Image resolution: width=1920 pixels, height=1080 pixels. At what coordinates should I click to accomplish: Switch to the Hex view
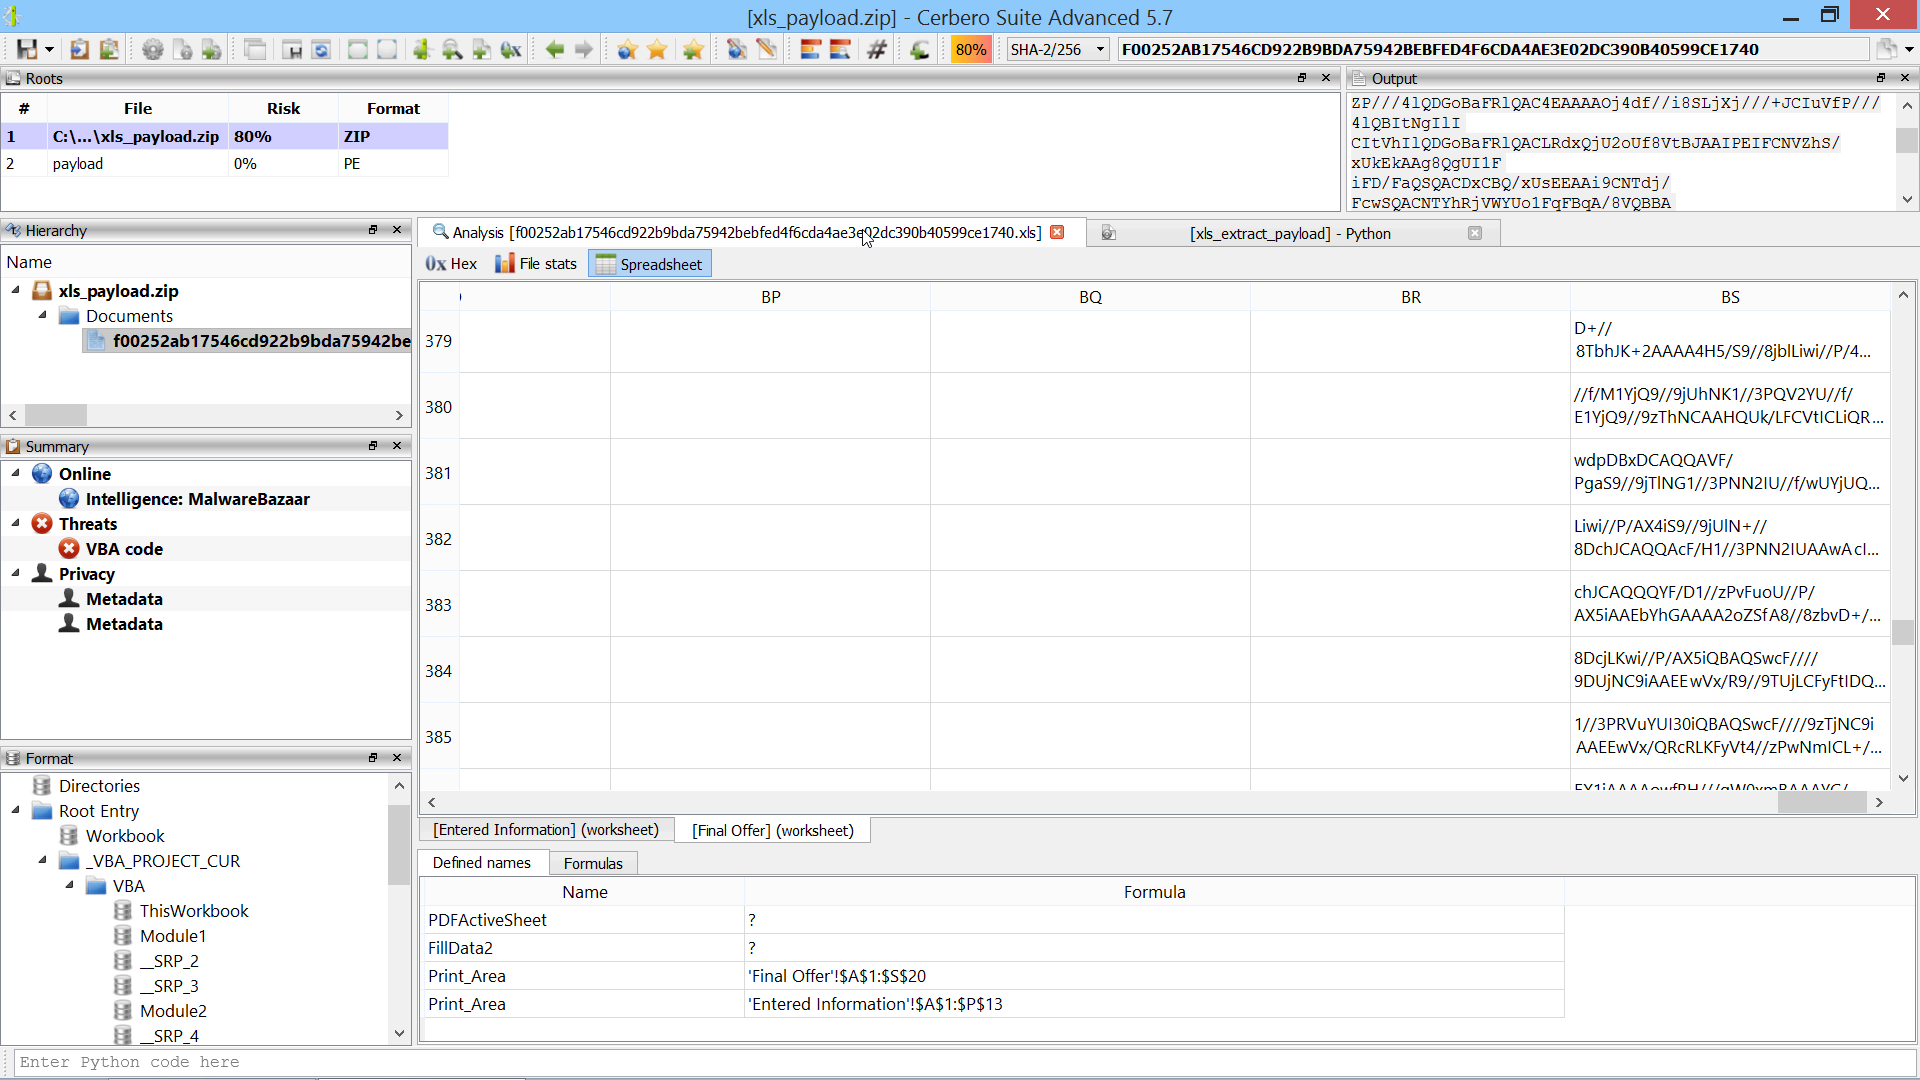451,264
